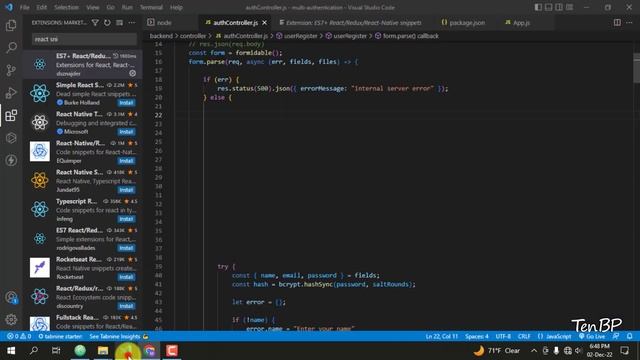640x360 pixels.
Task: Switch to the node tab
Action: click(x=171, y=23)
